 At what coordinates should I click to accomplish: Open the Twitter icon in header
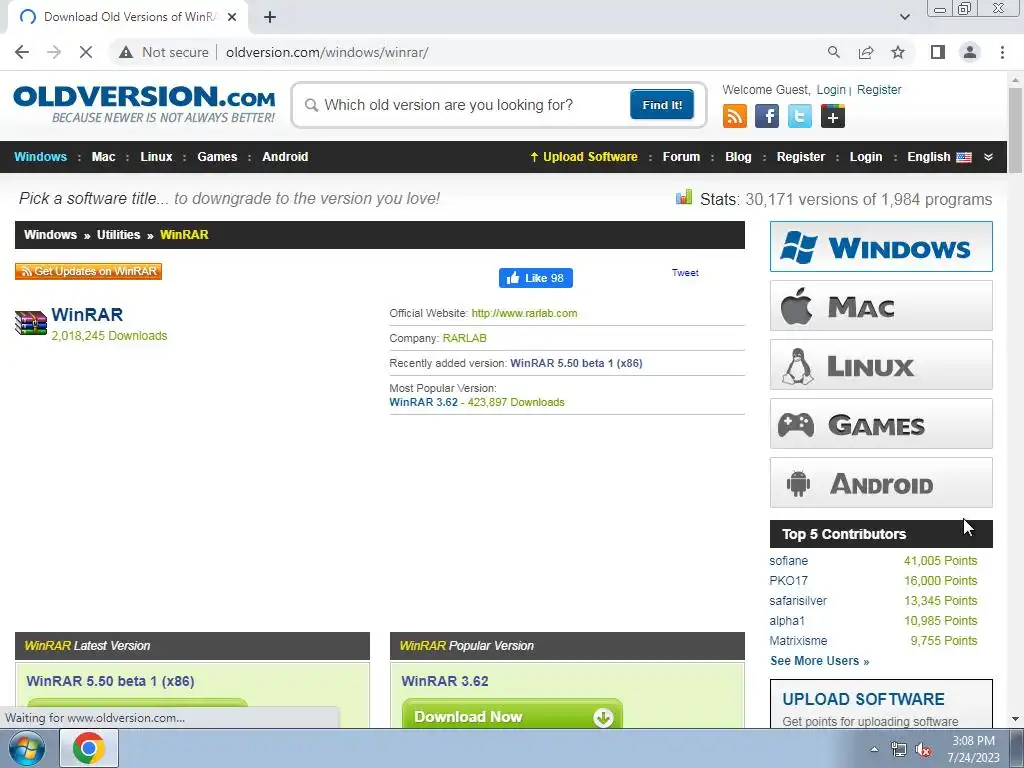[x=799, y=116]
